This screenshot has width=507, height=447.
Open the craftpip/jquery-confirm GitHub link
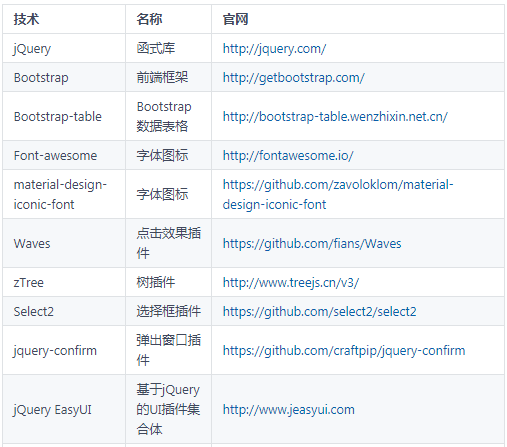(x=344, y=351)
